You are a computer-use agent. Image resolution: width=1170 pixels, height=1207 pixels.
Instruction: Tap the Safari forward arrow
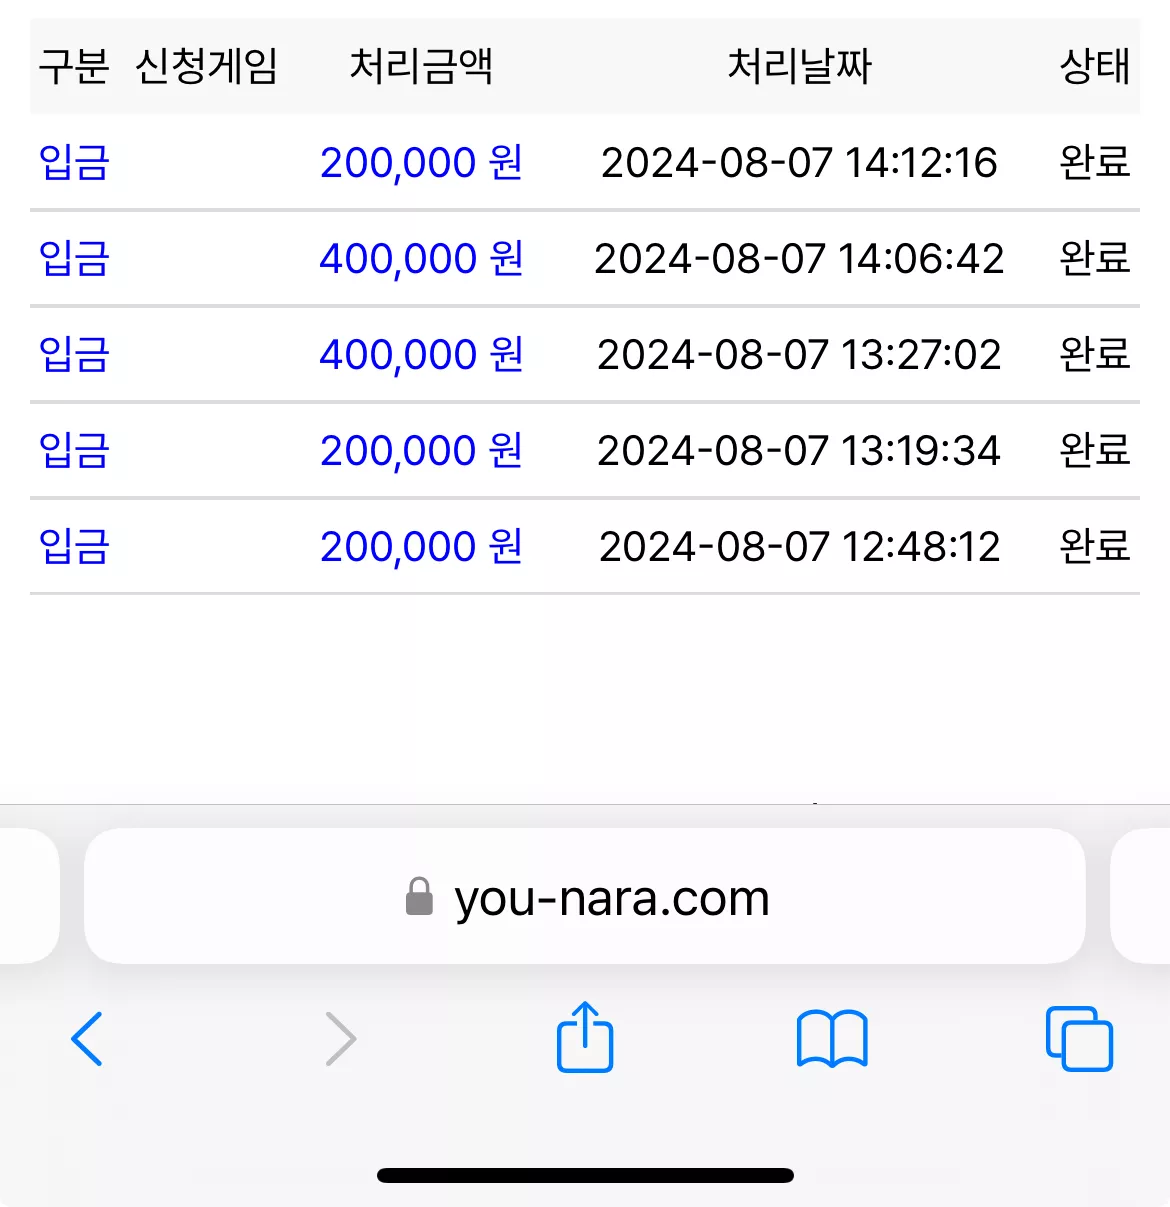point(341,1039)
